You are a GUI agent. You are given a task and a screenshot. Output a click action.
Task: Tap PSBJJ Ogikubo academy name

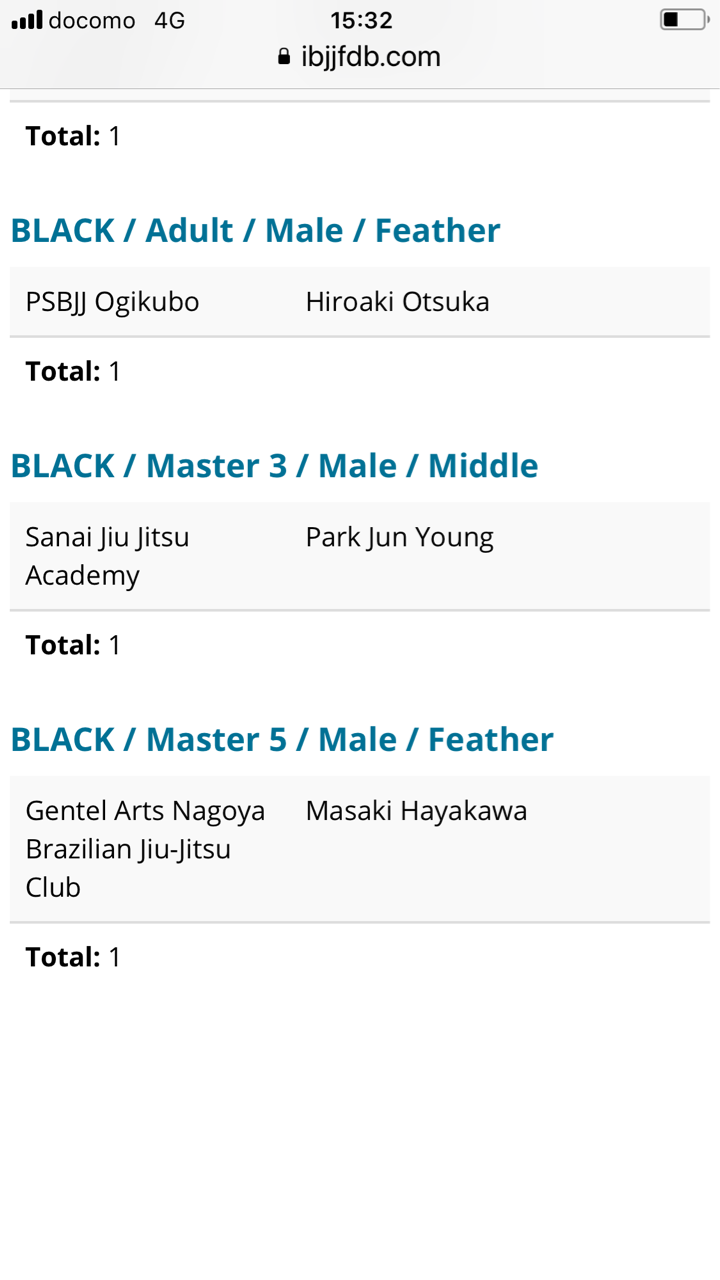coord(112,302)
